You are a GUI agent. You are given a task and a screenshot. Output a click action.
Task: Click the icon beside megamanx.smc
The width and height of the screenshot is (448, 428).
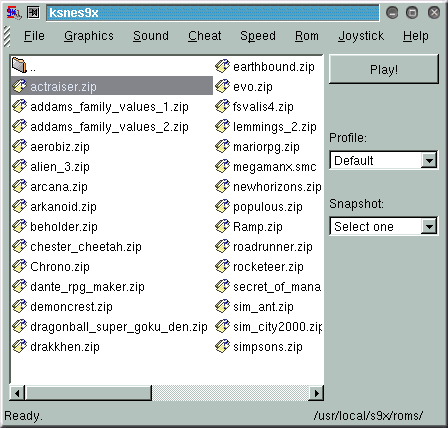pos(222,167)
